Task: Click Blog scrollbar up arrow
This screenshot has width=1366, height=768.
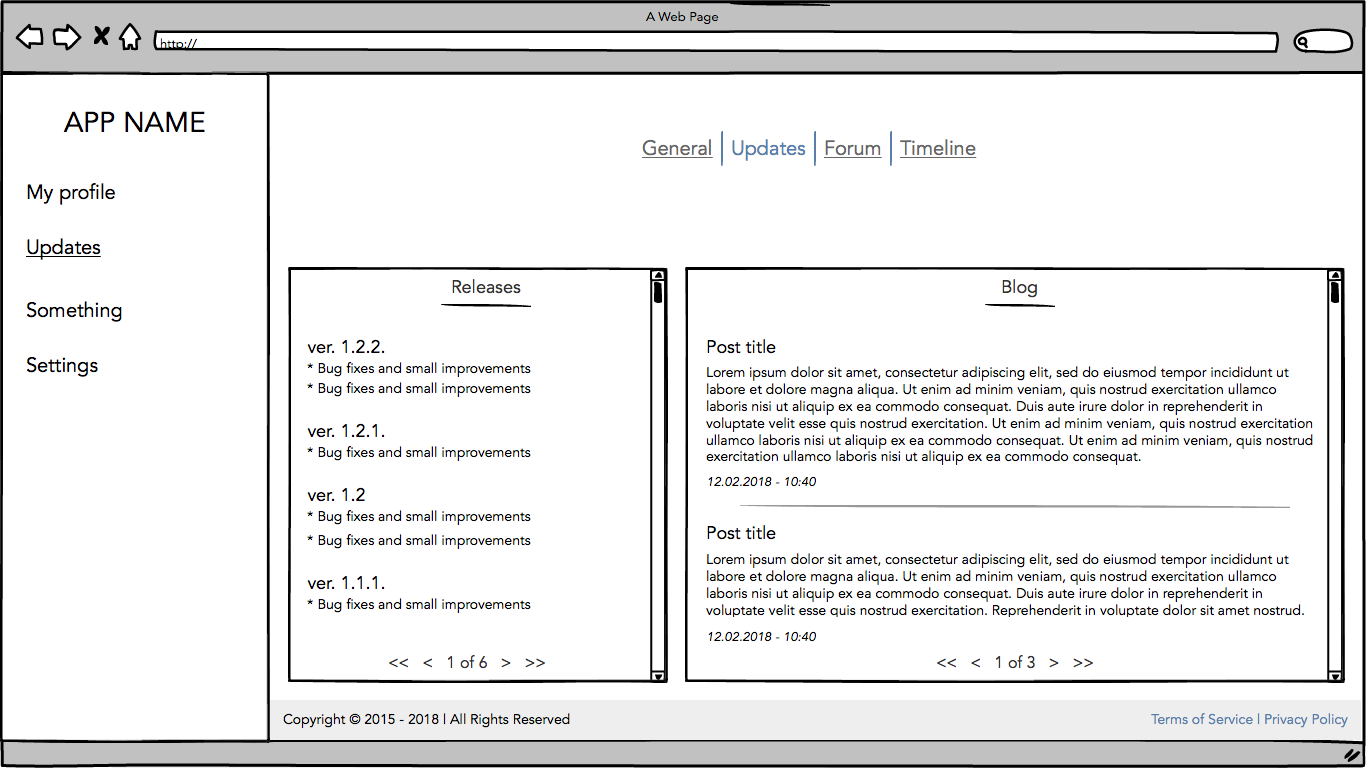Action: point(1335,275)
